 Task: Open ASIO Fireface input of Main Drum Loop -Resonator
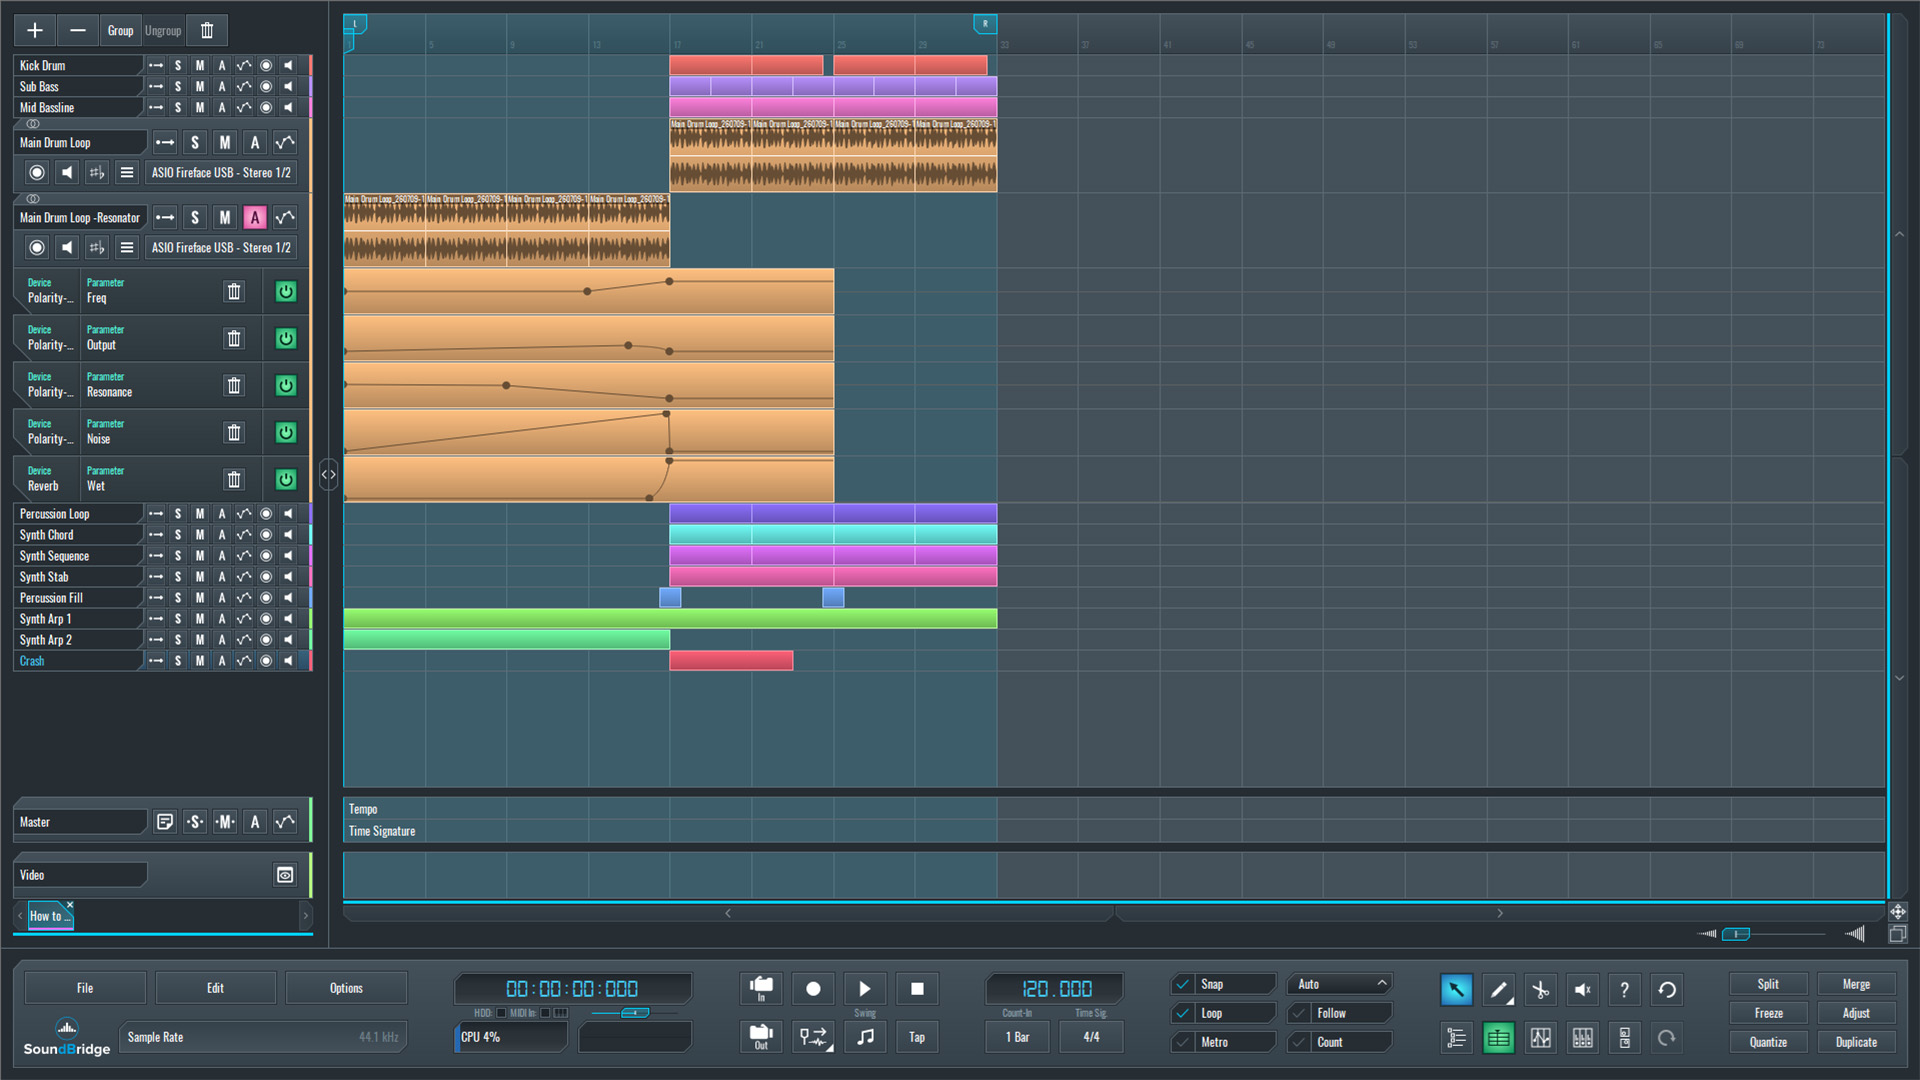tap(221, 247)
